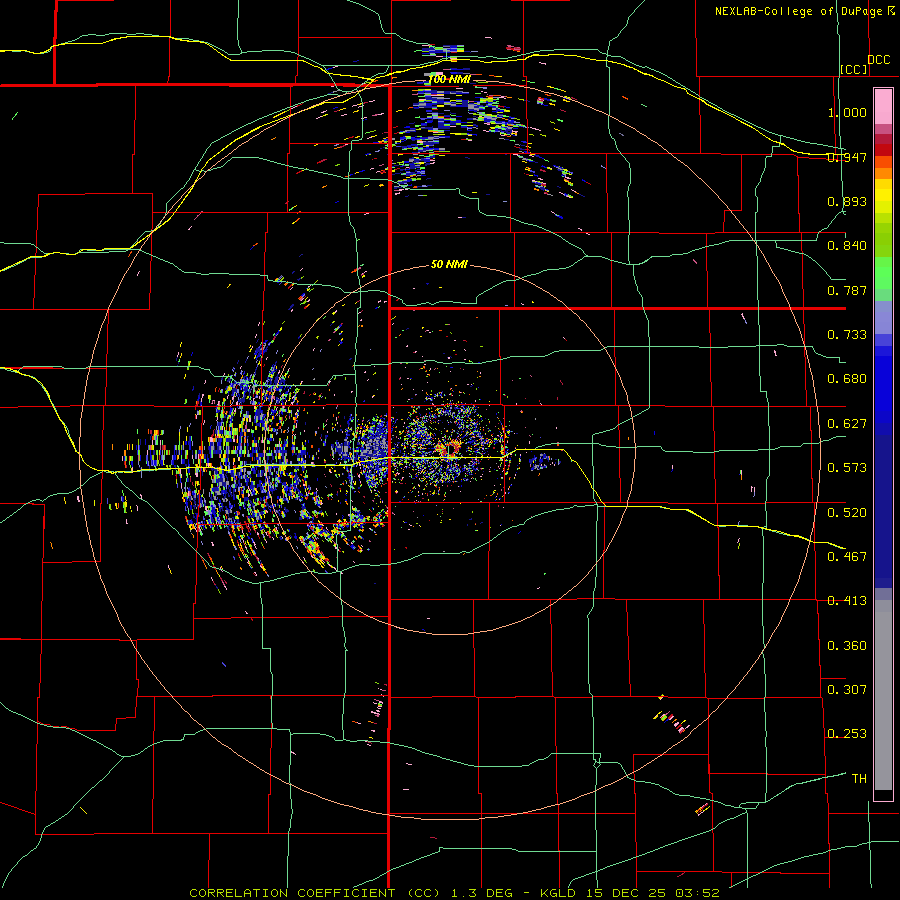Screen dimensions: 900x900
Task: Click the 0.893 scale value
Action: (x=847, y=201)
